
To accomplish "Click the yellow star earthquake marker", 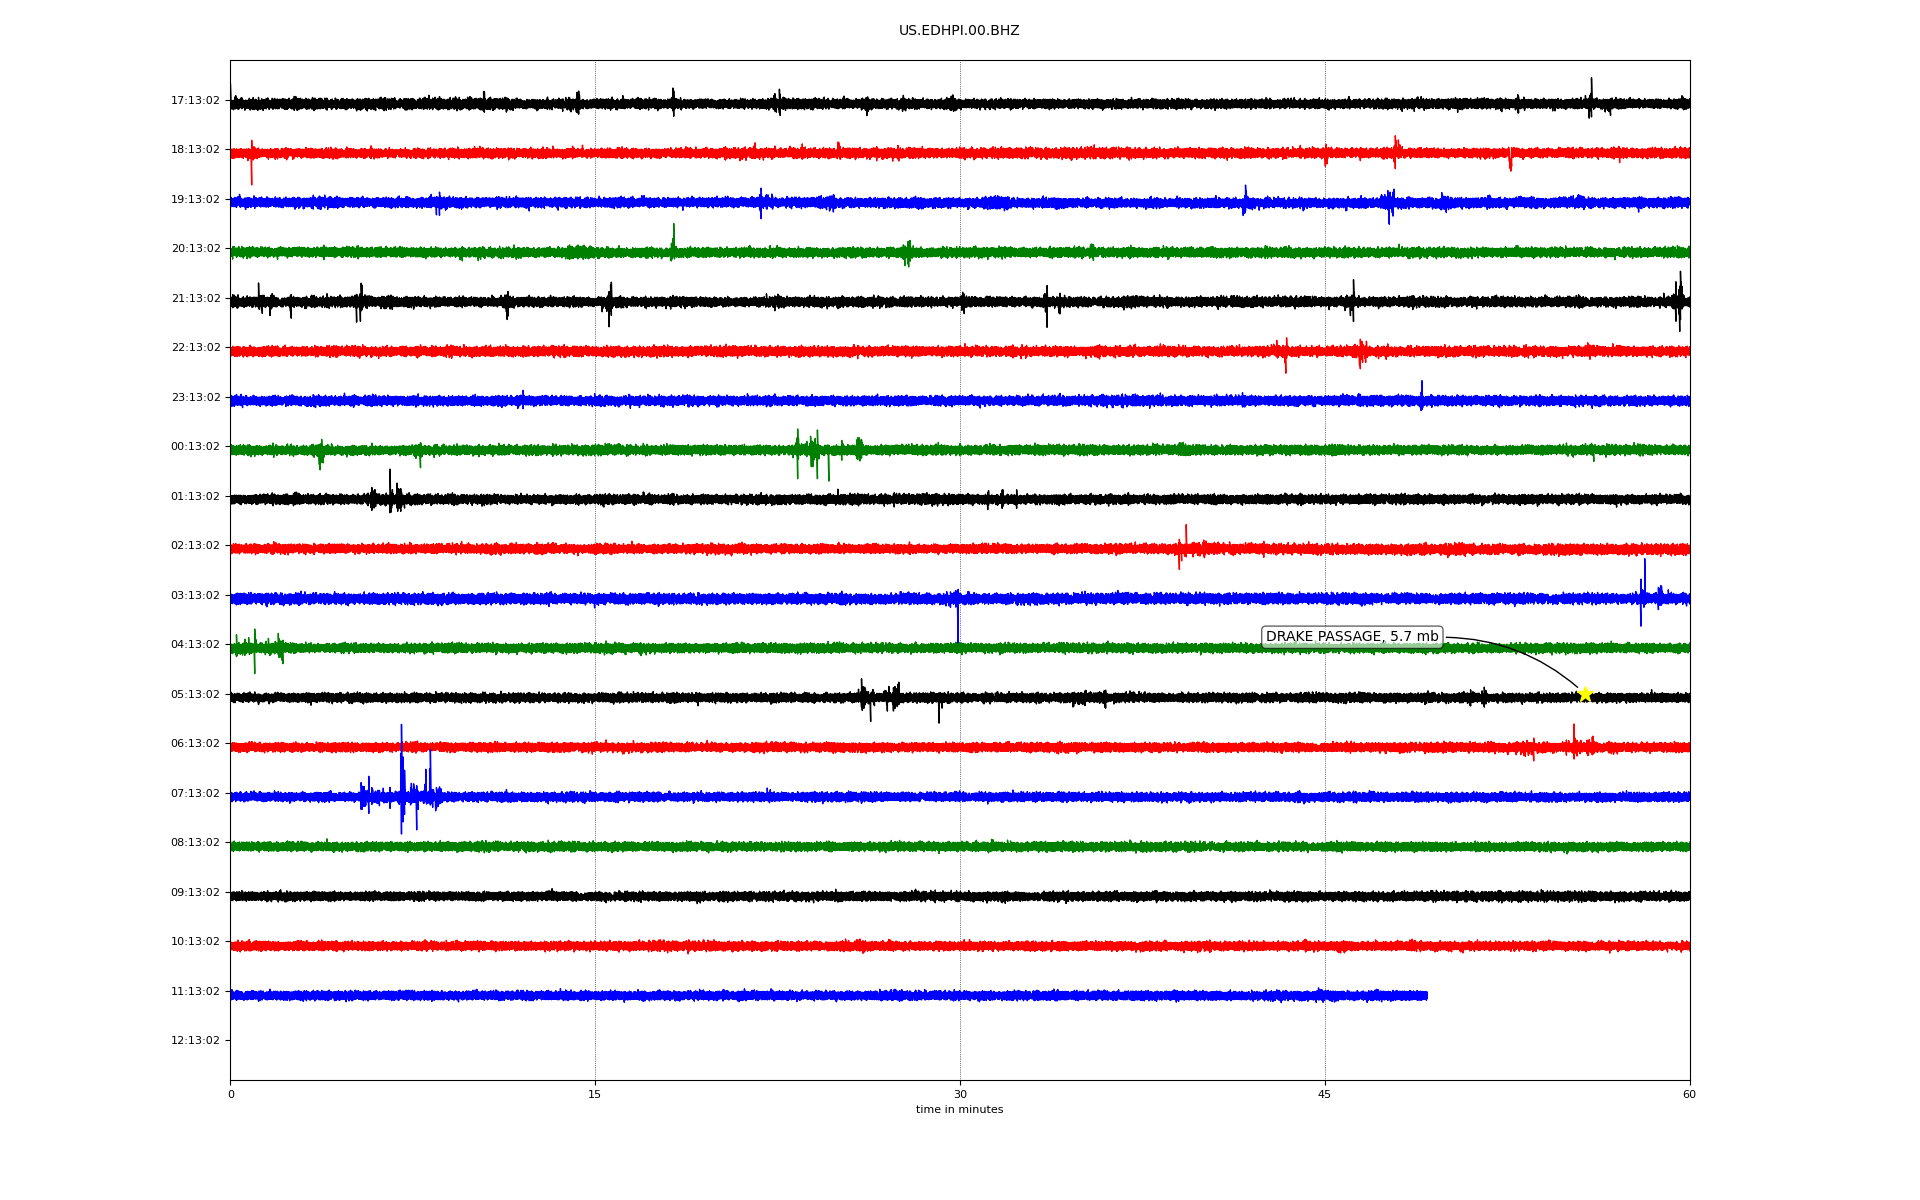I will (1585, 694).
